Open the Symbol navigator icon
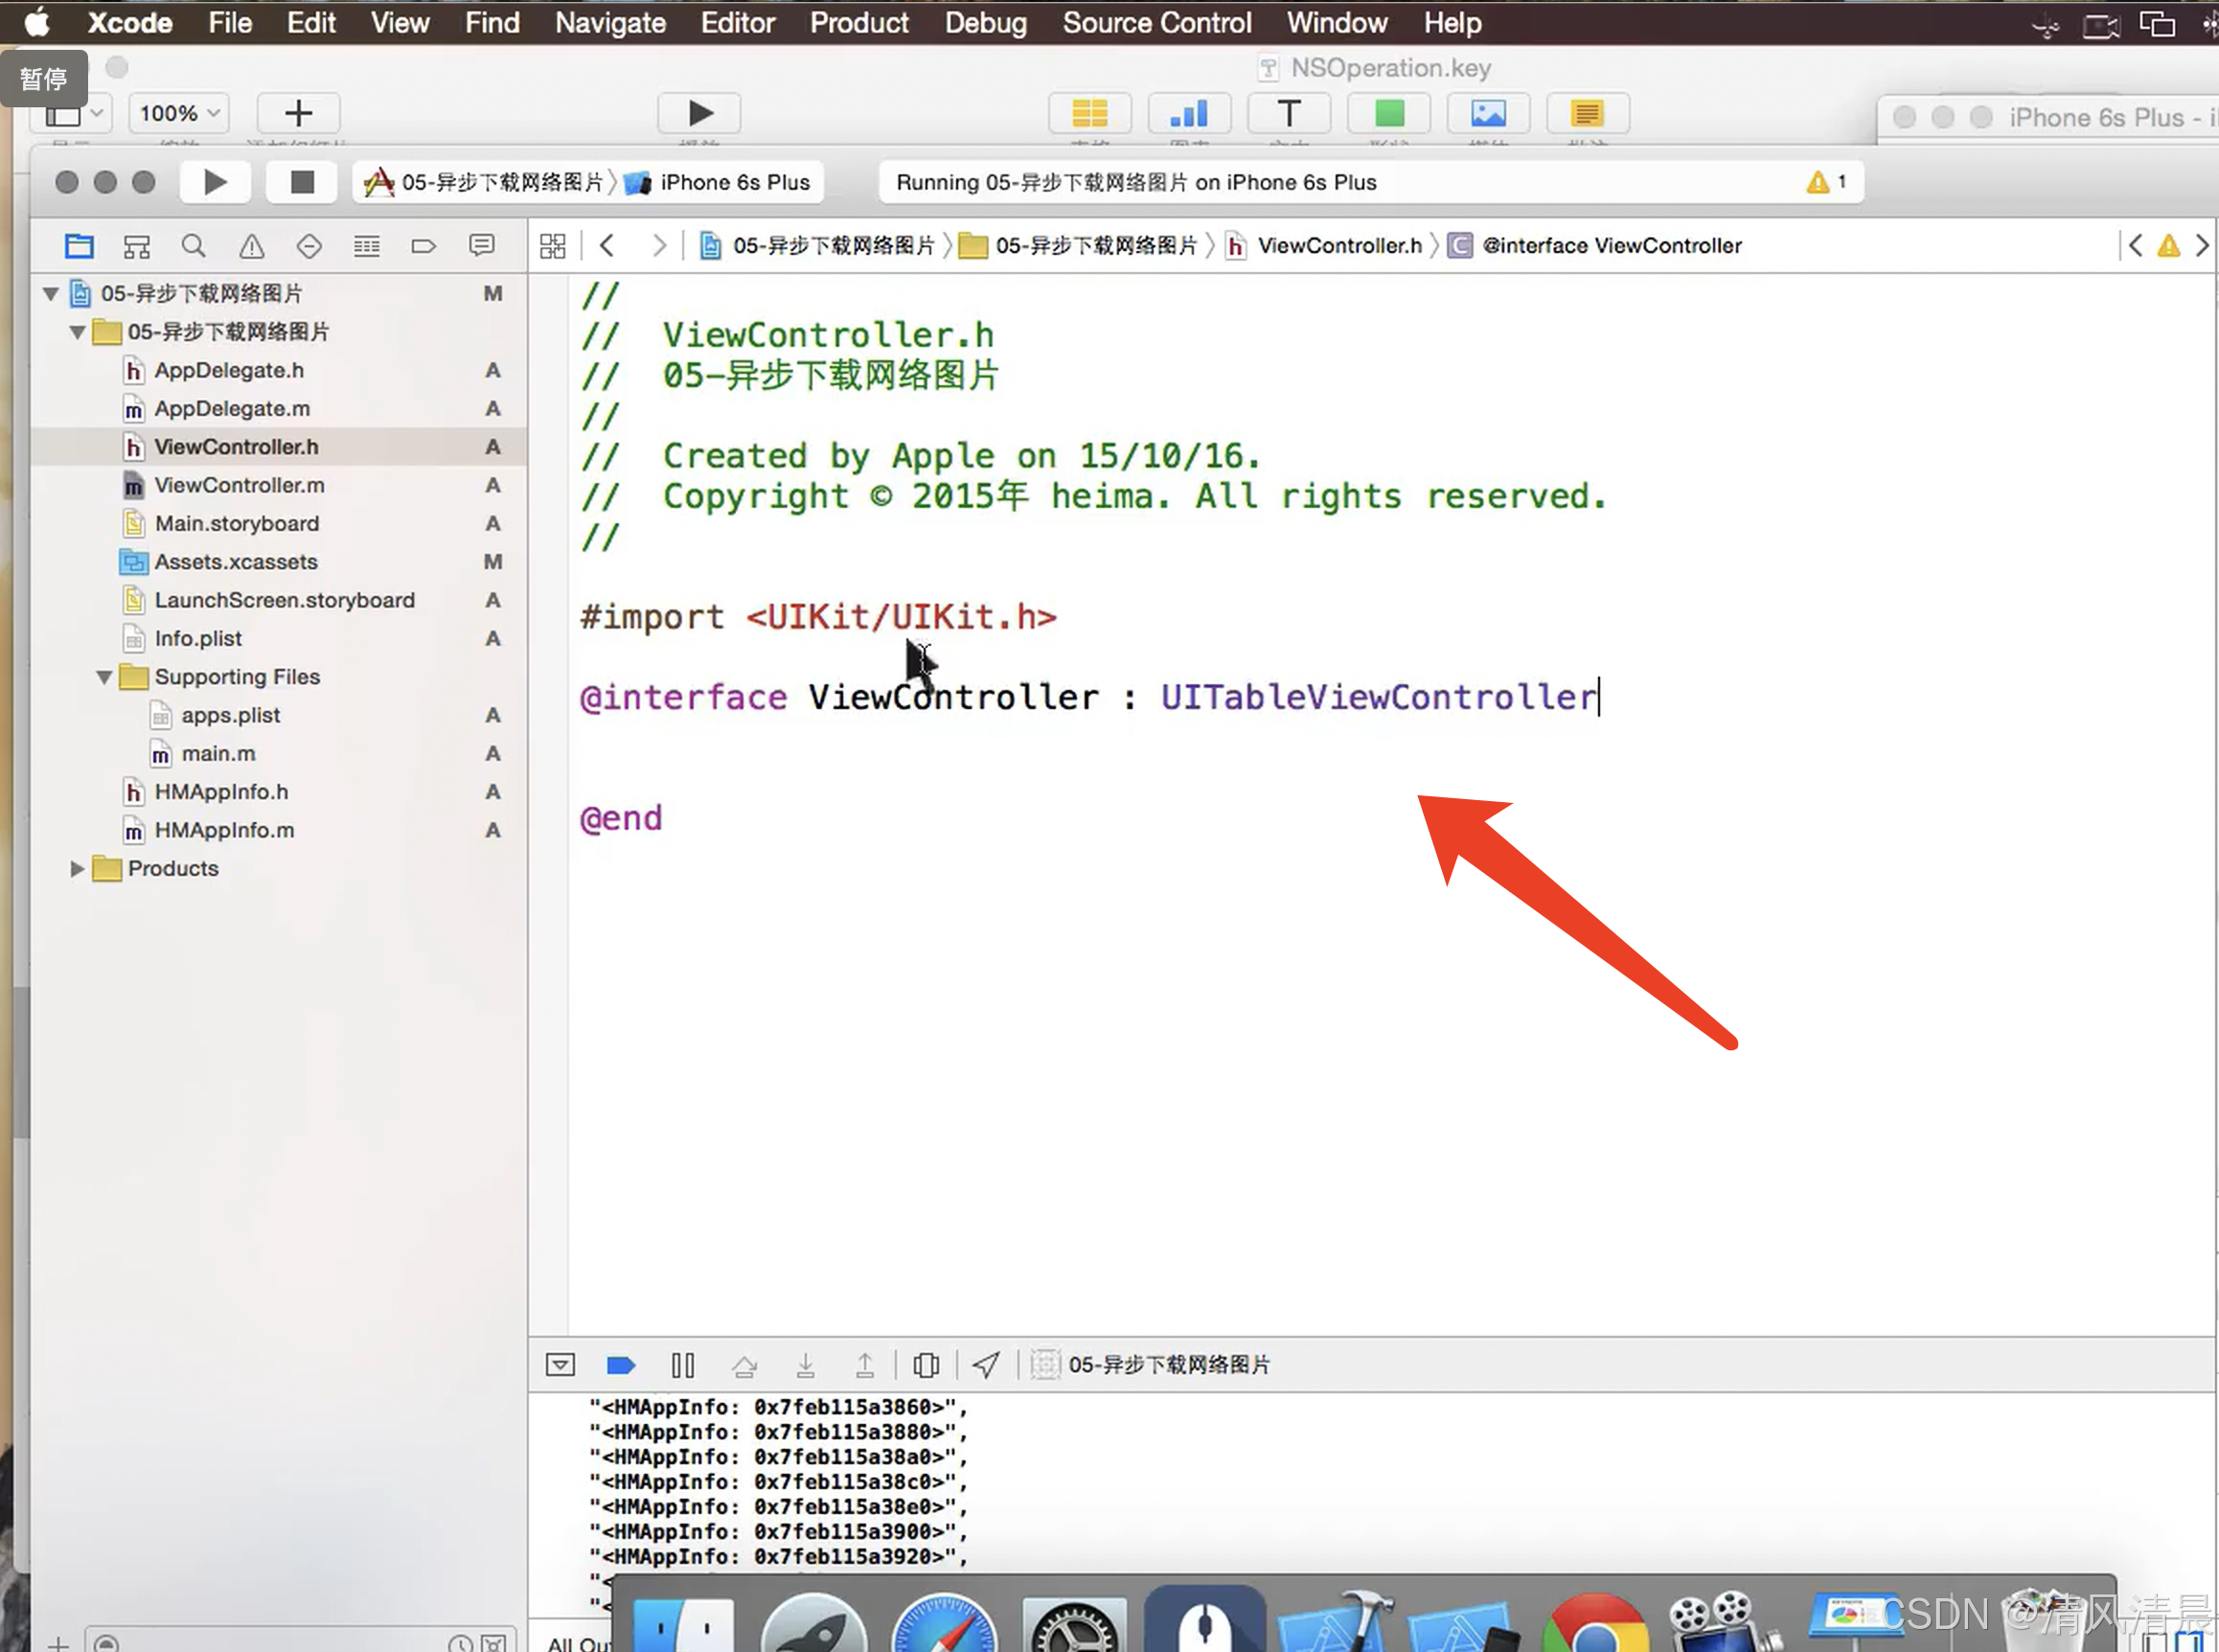2219x1652 pixels. 137,246
